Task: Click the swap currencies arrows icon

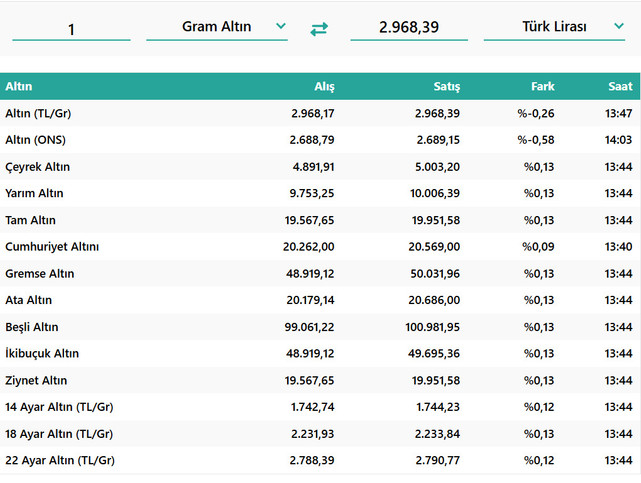Action: 319,29
